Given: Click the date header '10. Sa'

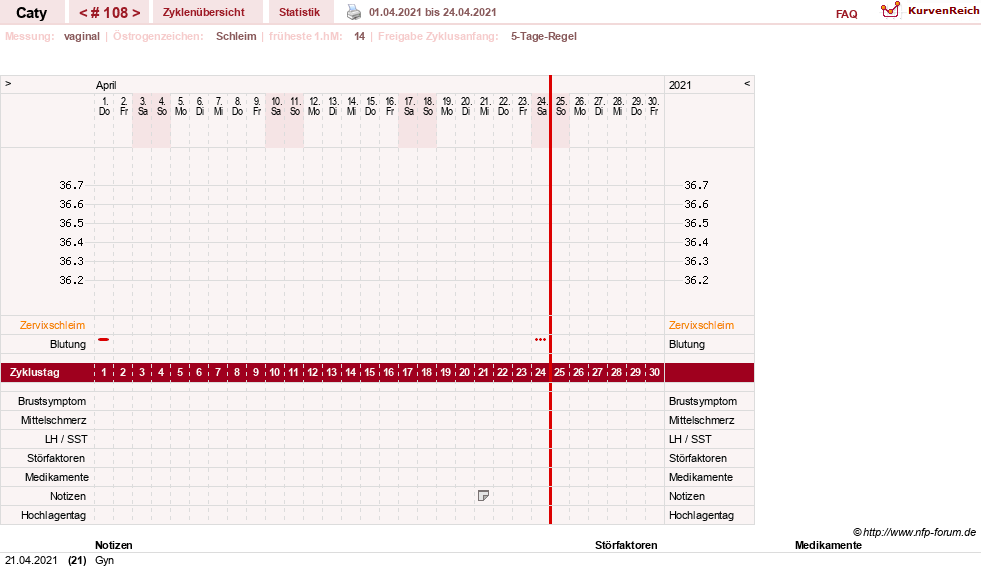Looking at the screenshot, I should coord(276,106).
